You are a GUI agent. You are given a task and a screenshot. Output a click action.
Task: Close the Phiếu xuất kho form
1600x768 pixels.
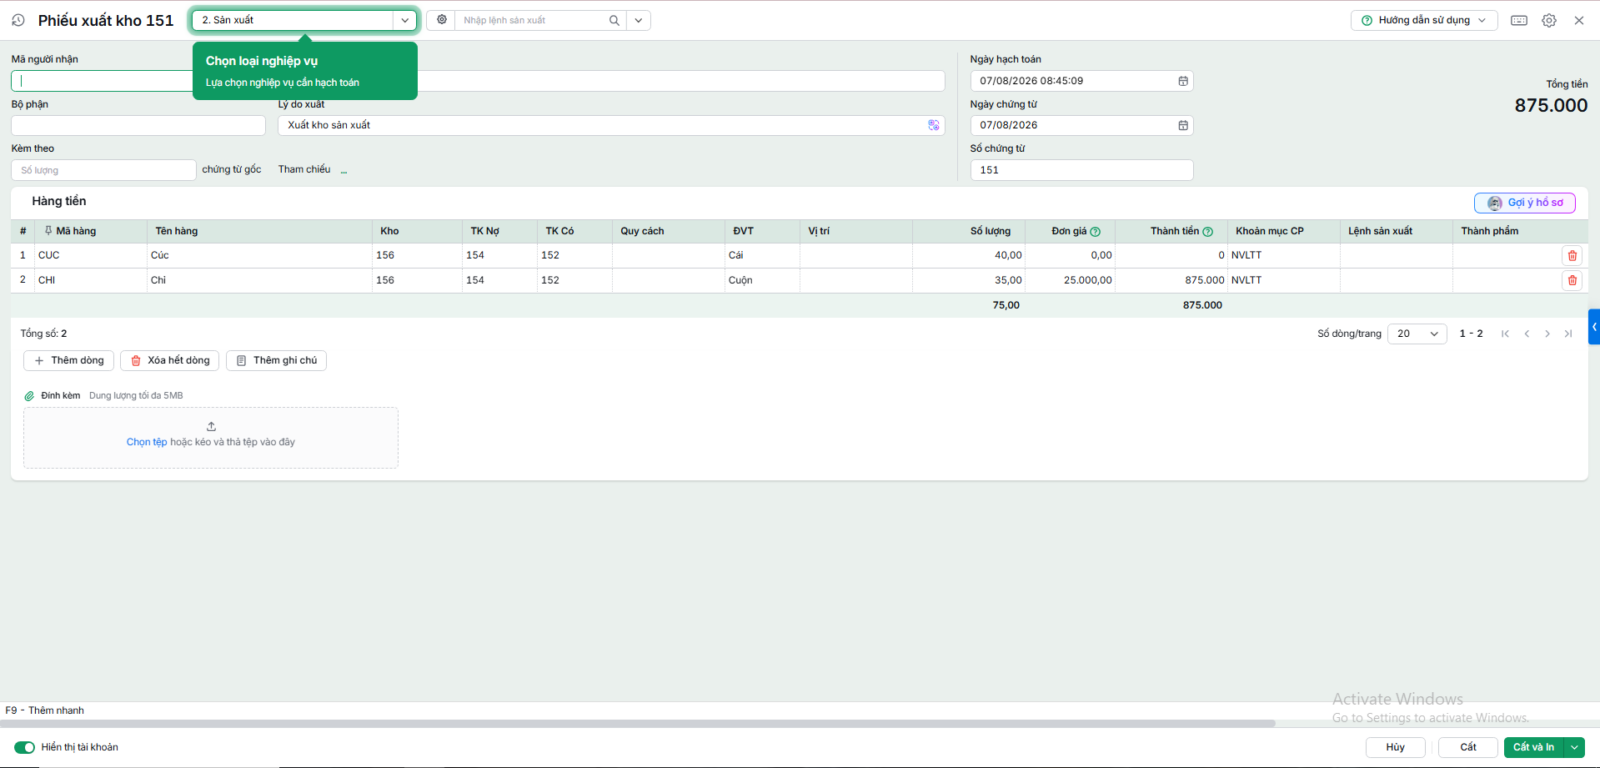(x=1579, y=20)
